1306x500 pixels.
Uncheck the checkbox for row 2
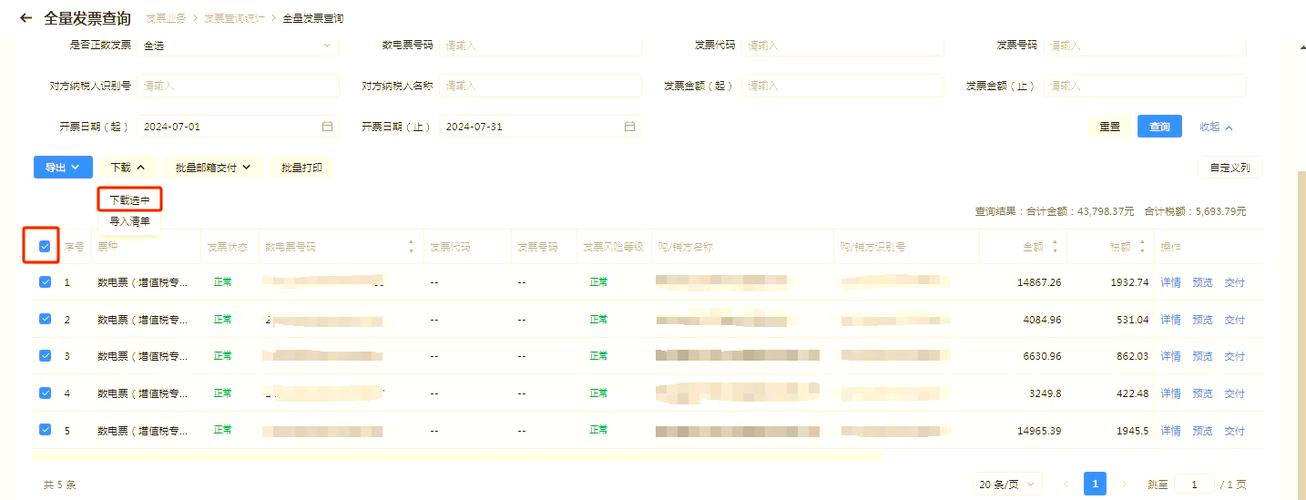44,319
